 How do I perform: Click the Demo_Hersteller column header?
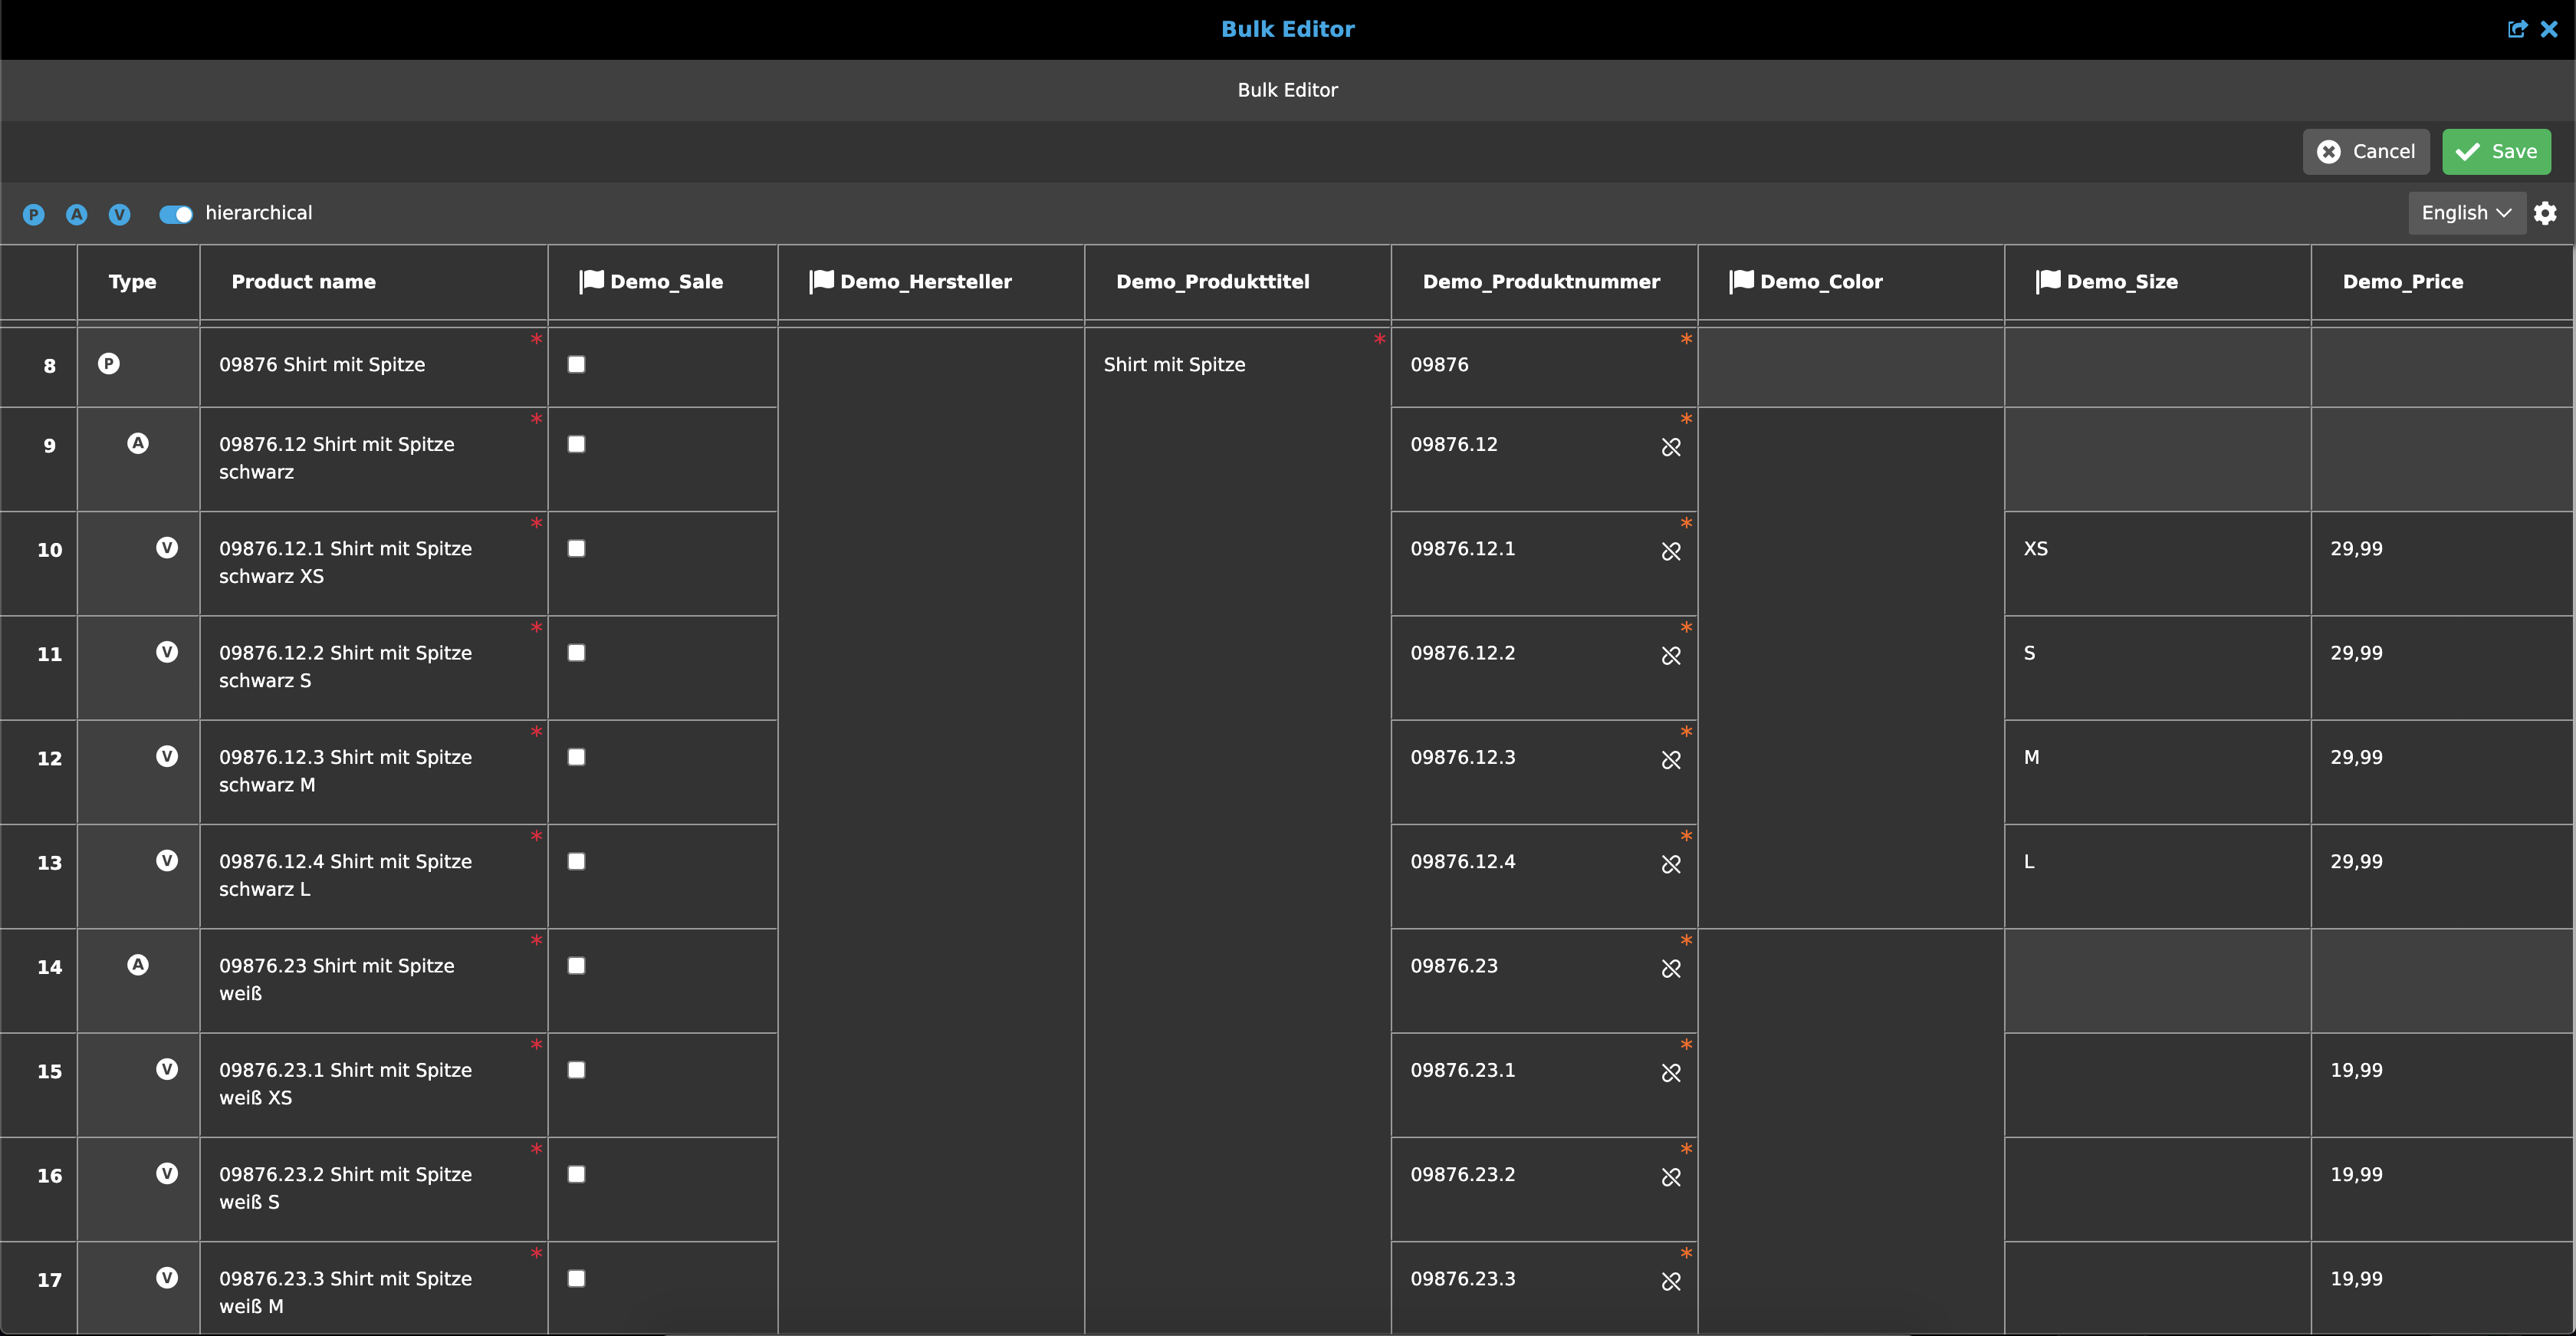coord(925,282)
